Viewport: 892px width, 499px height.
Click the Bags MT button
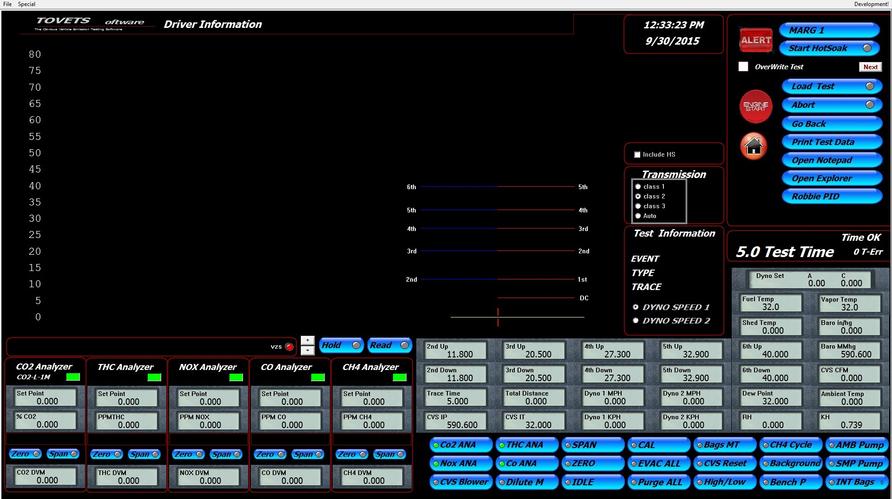tap(725, 445)
